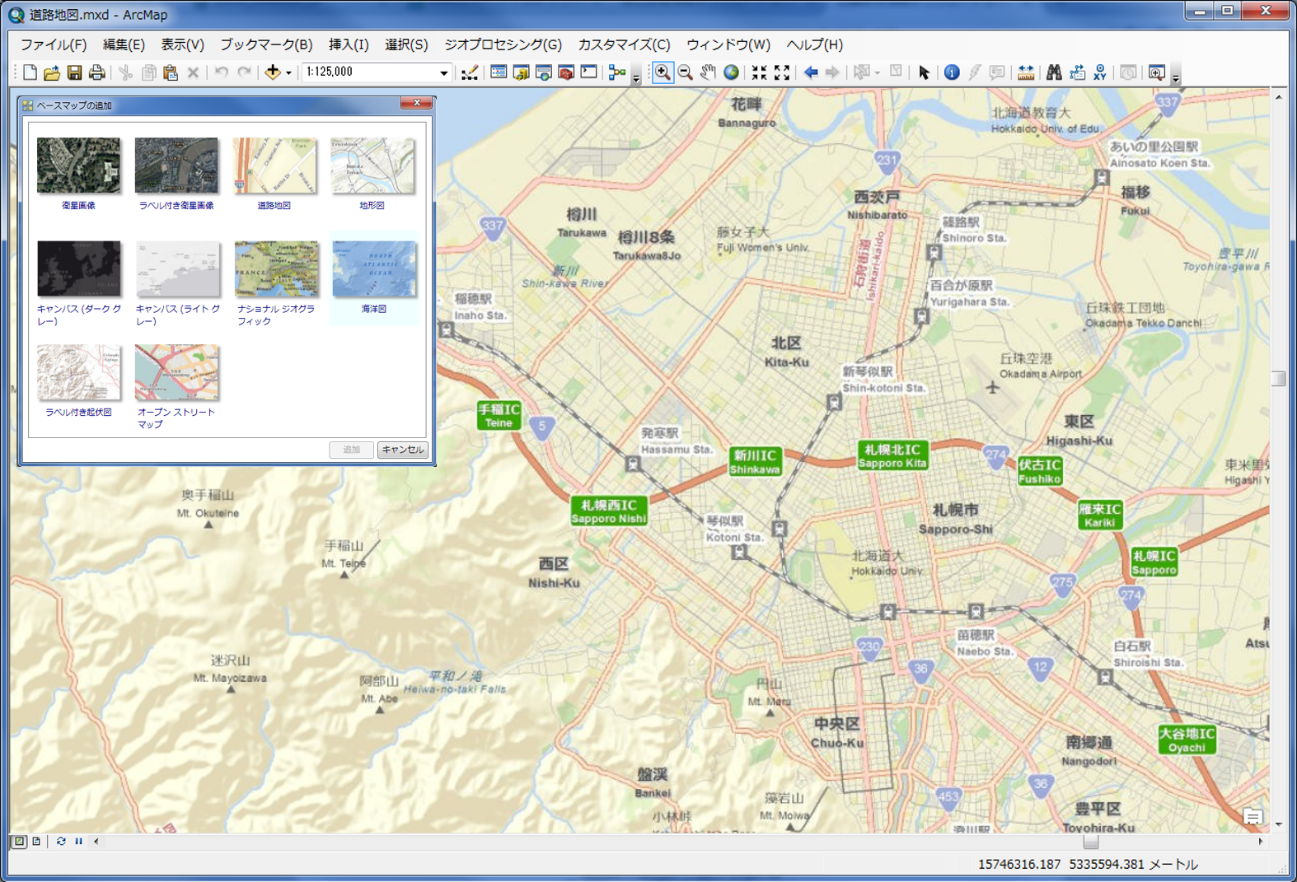Select the Pan hand tool
Viewport: 1297px width, 882px height.
pos(708,72)
